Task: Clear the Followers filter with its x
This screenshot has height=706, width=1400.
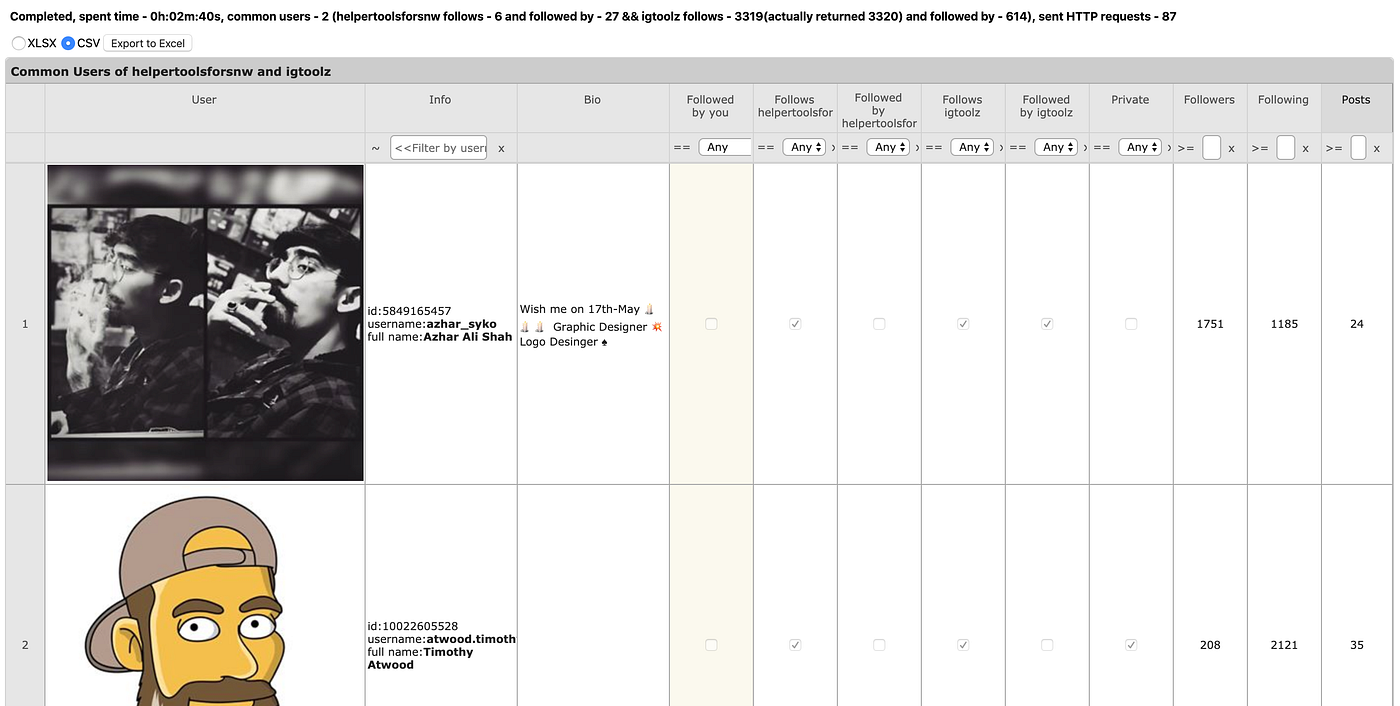Action: 1231,148
